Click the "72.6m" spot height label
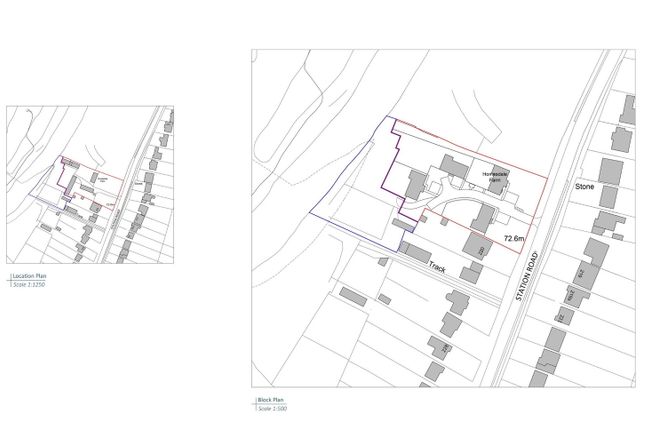This screenshot has width=645, height=430. [x=514, y=238]
